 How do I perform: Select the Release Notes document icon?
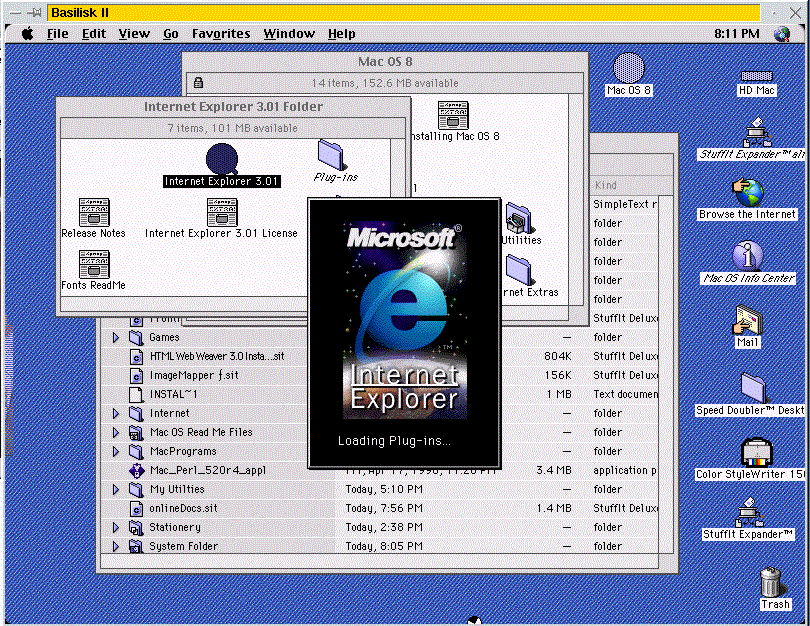click(94, 212)
